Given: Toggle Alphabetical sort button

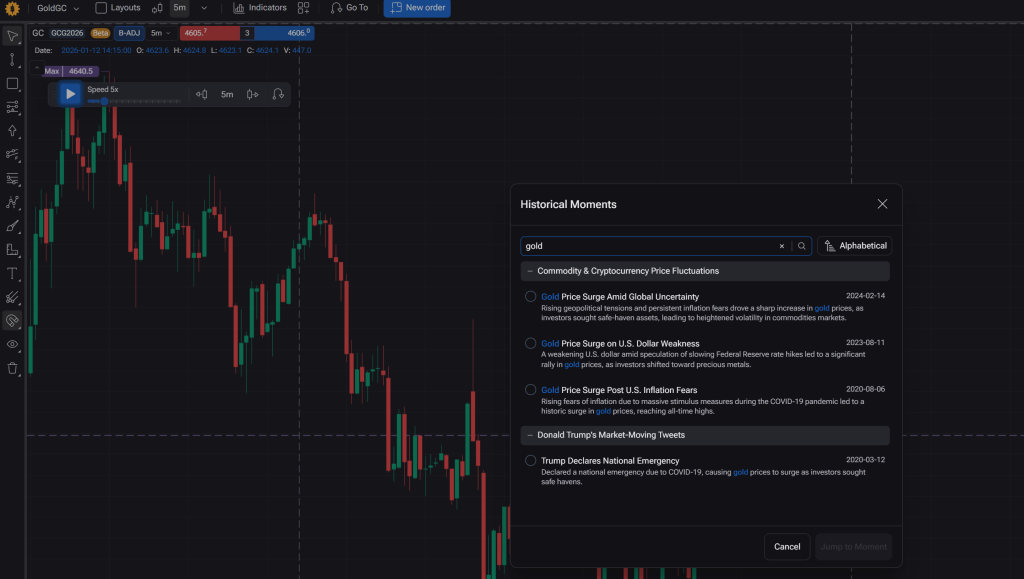Looking at the screenshot, I should point(855,246).
